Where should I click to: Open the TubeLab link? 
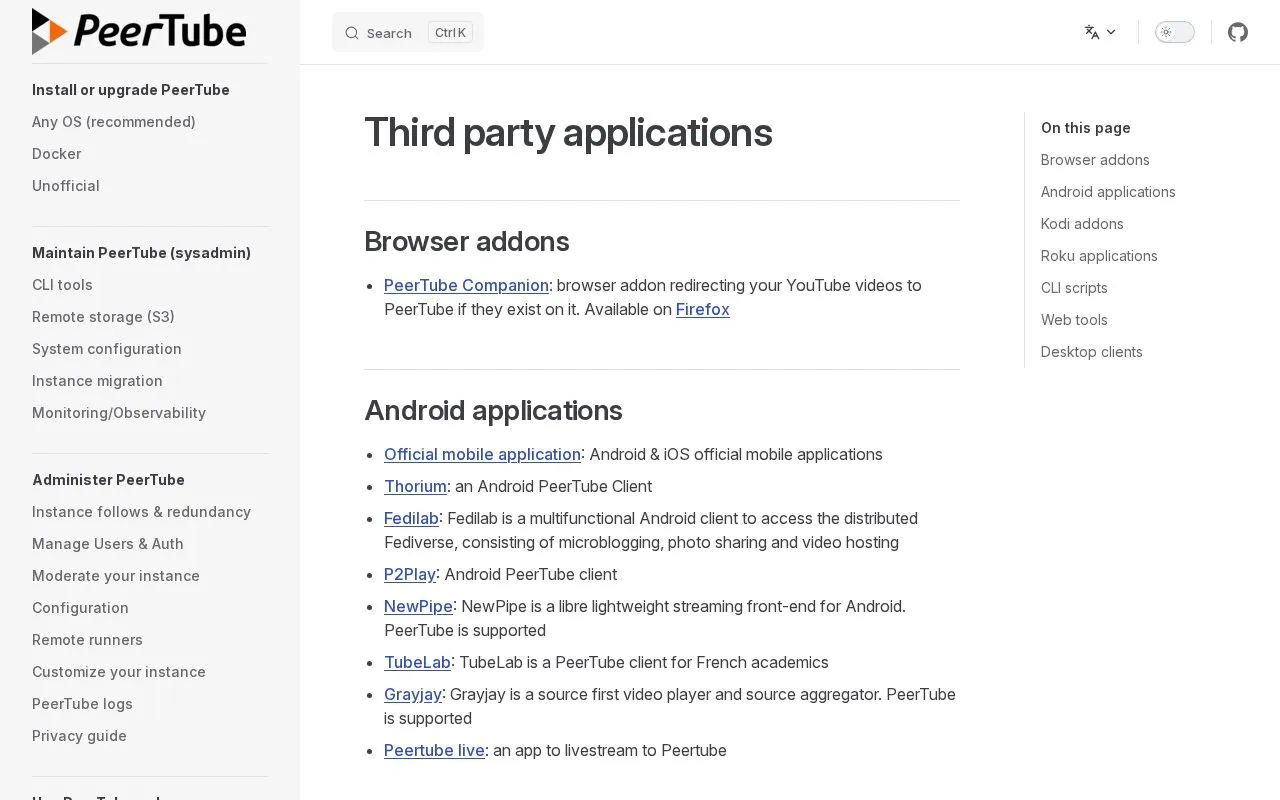(417, 662)
